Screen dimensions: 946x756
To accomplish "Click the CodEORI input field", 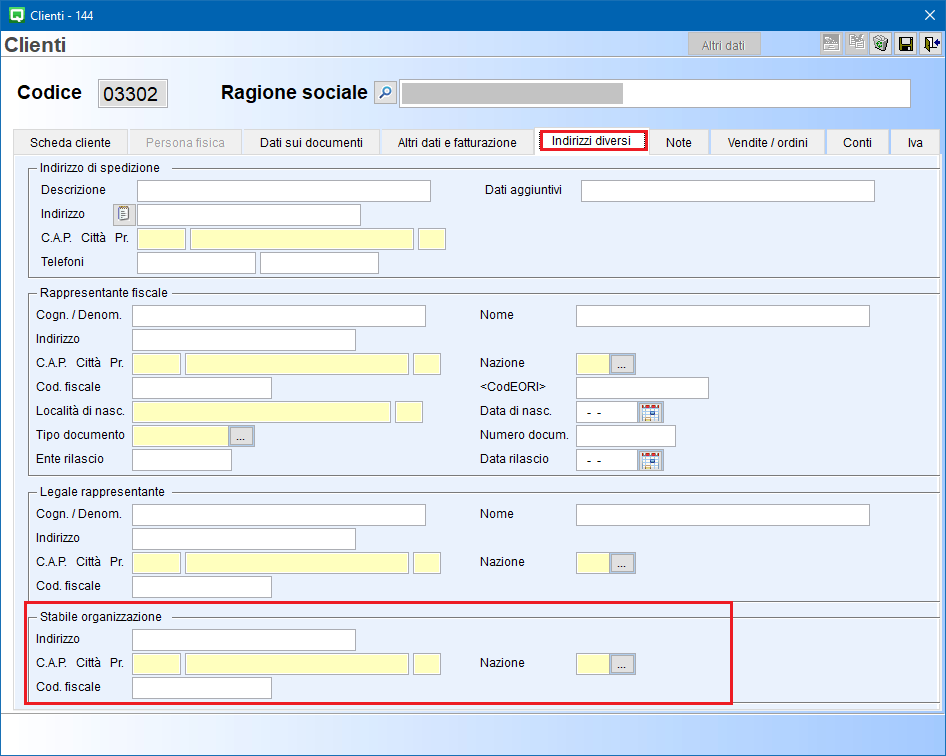I will tap(642, 388).
